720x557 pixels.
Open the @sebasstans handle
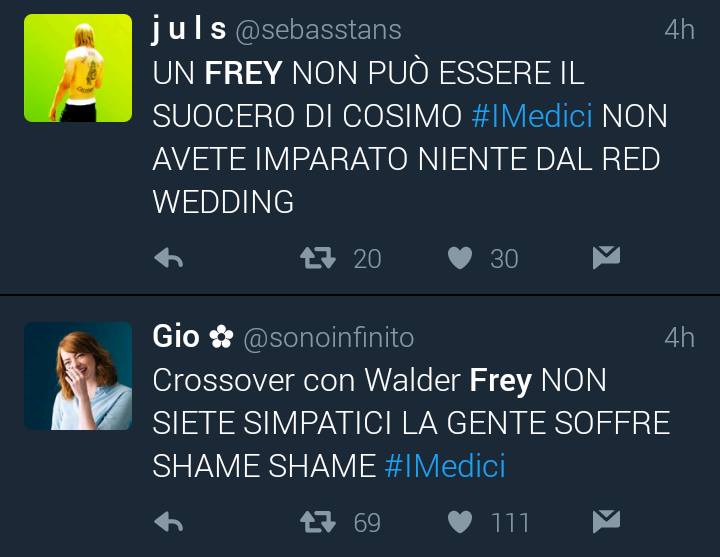(x=318, y=30)
